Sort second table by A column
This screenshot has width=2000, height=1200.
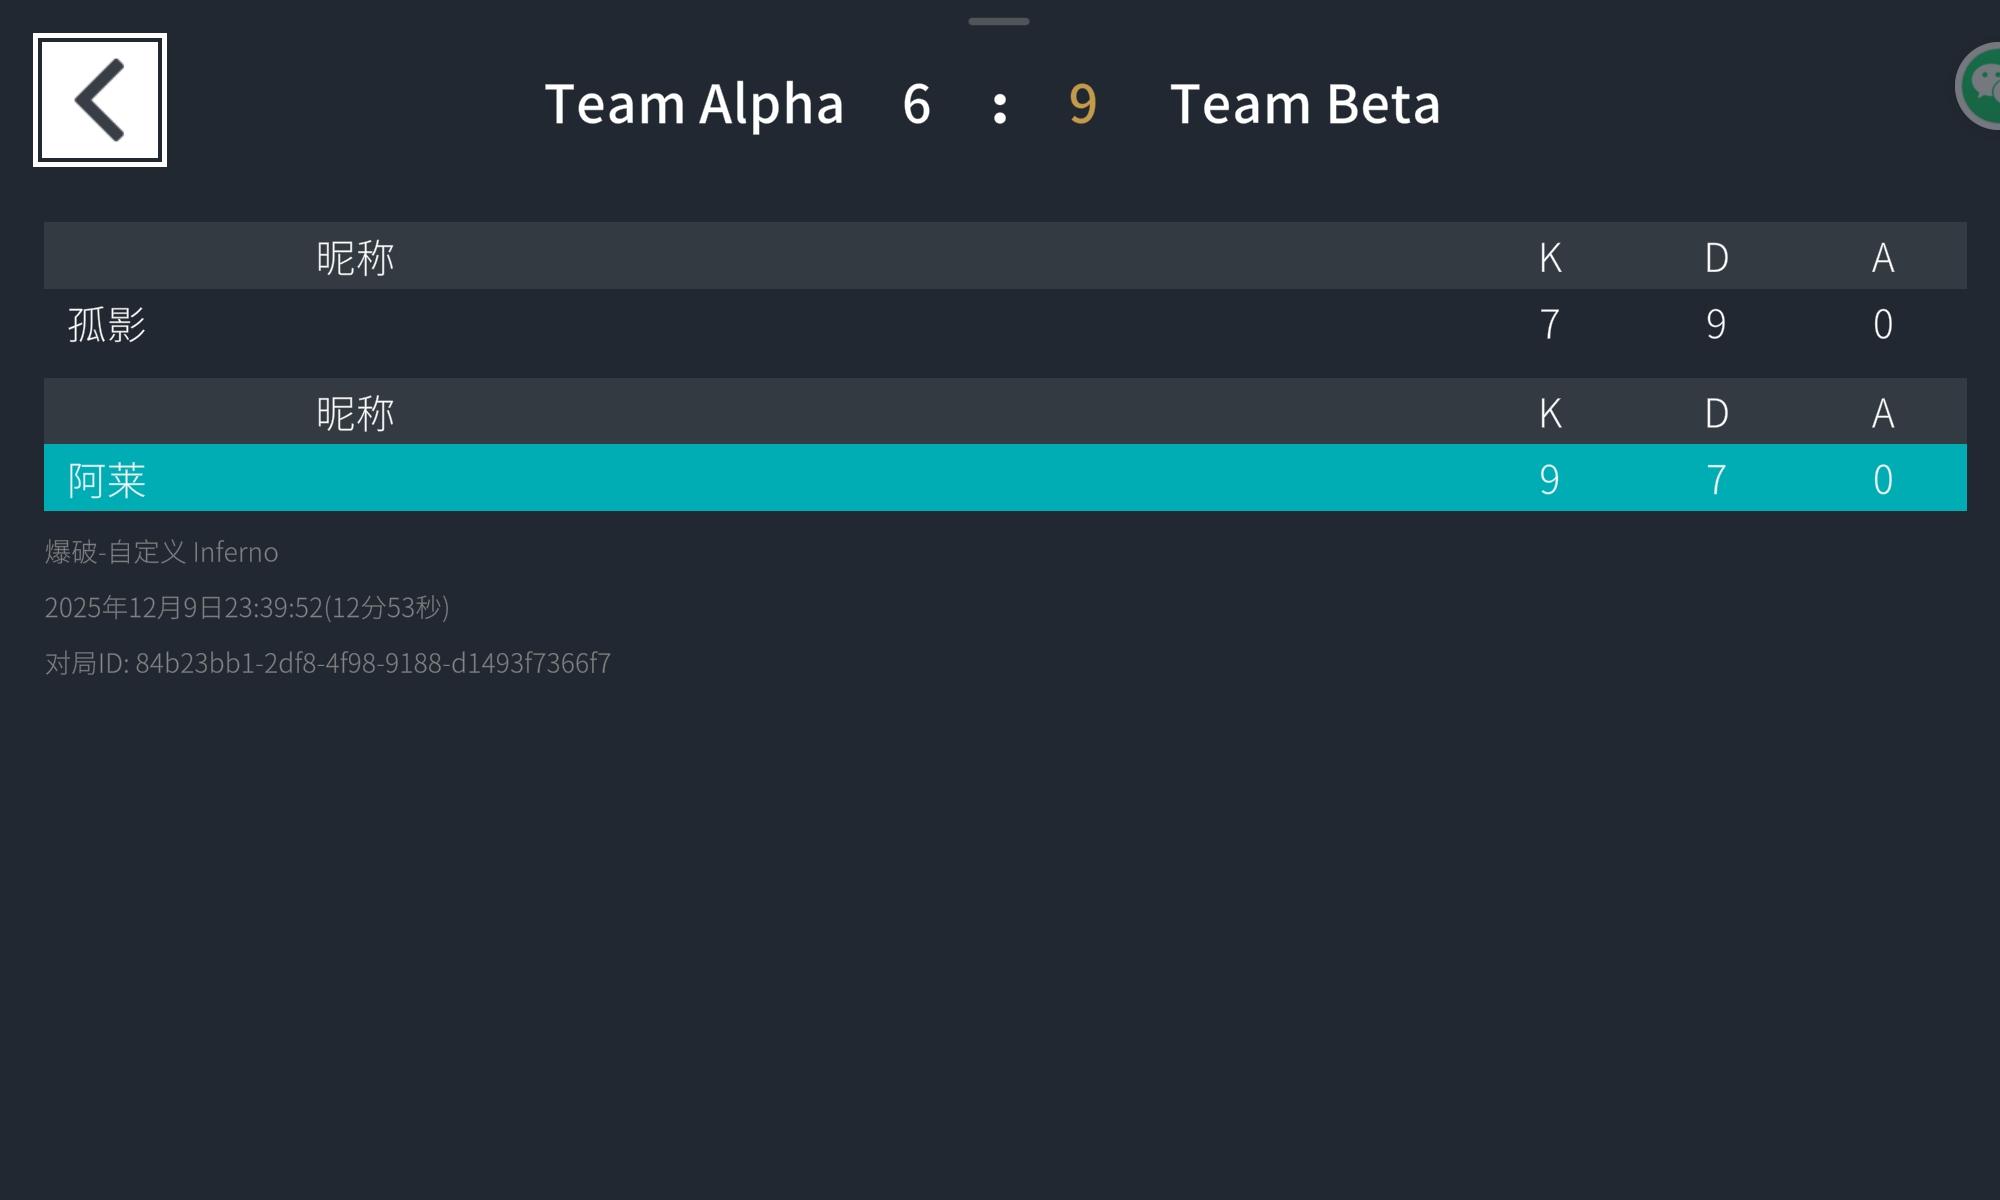pos(1883,413)
